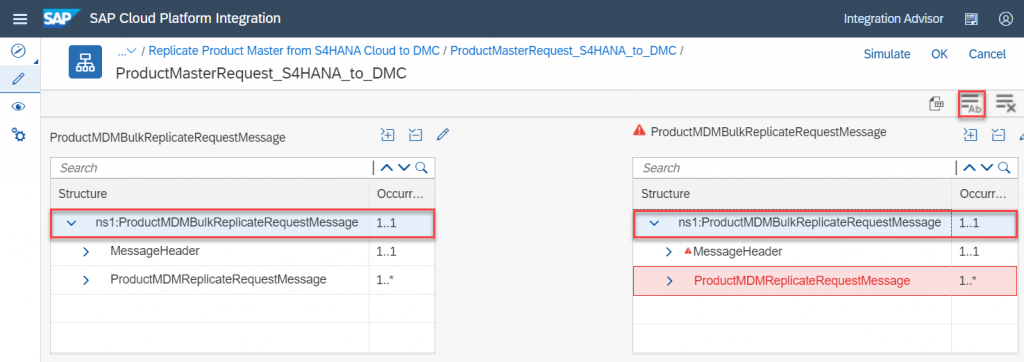Expand all nodes in target structure

[x=970, y=135]
